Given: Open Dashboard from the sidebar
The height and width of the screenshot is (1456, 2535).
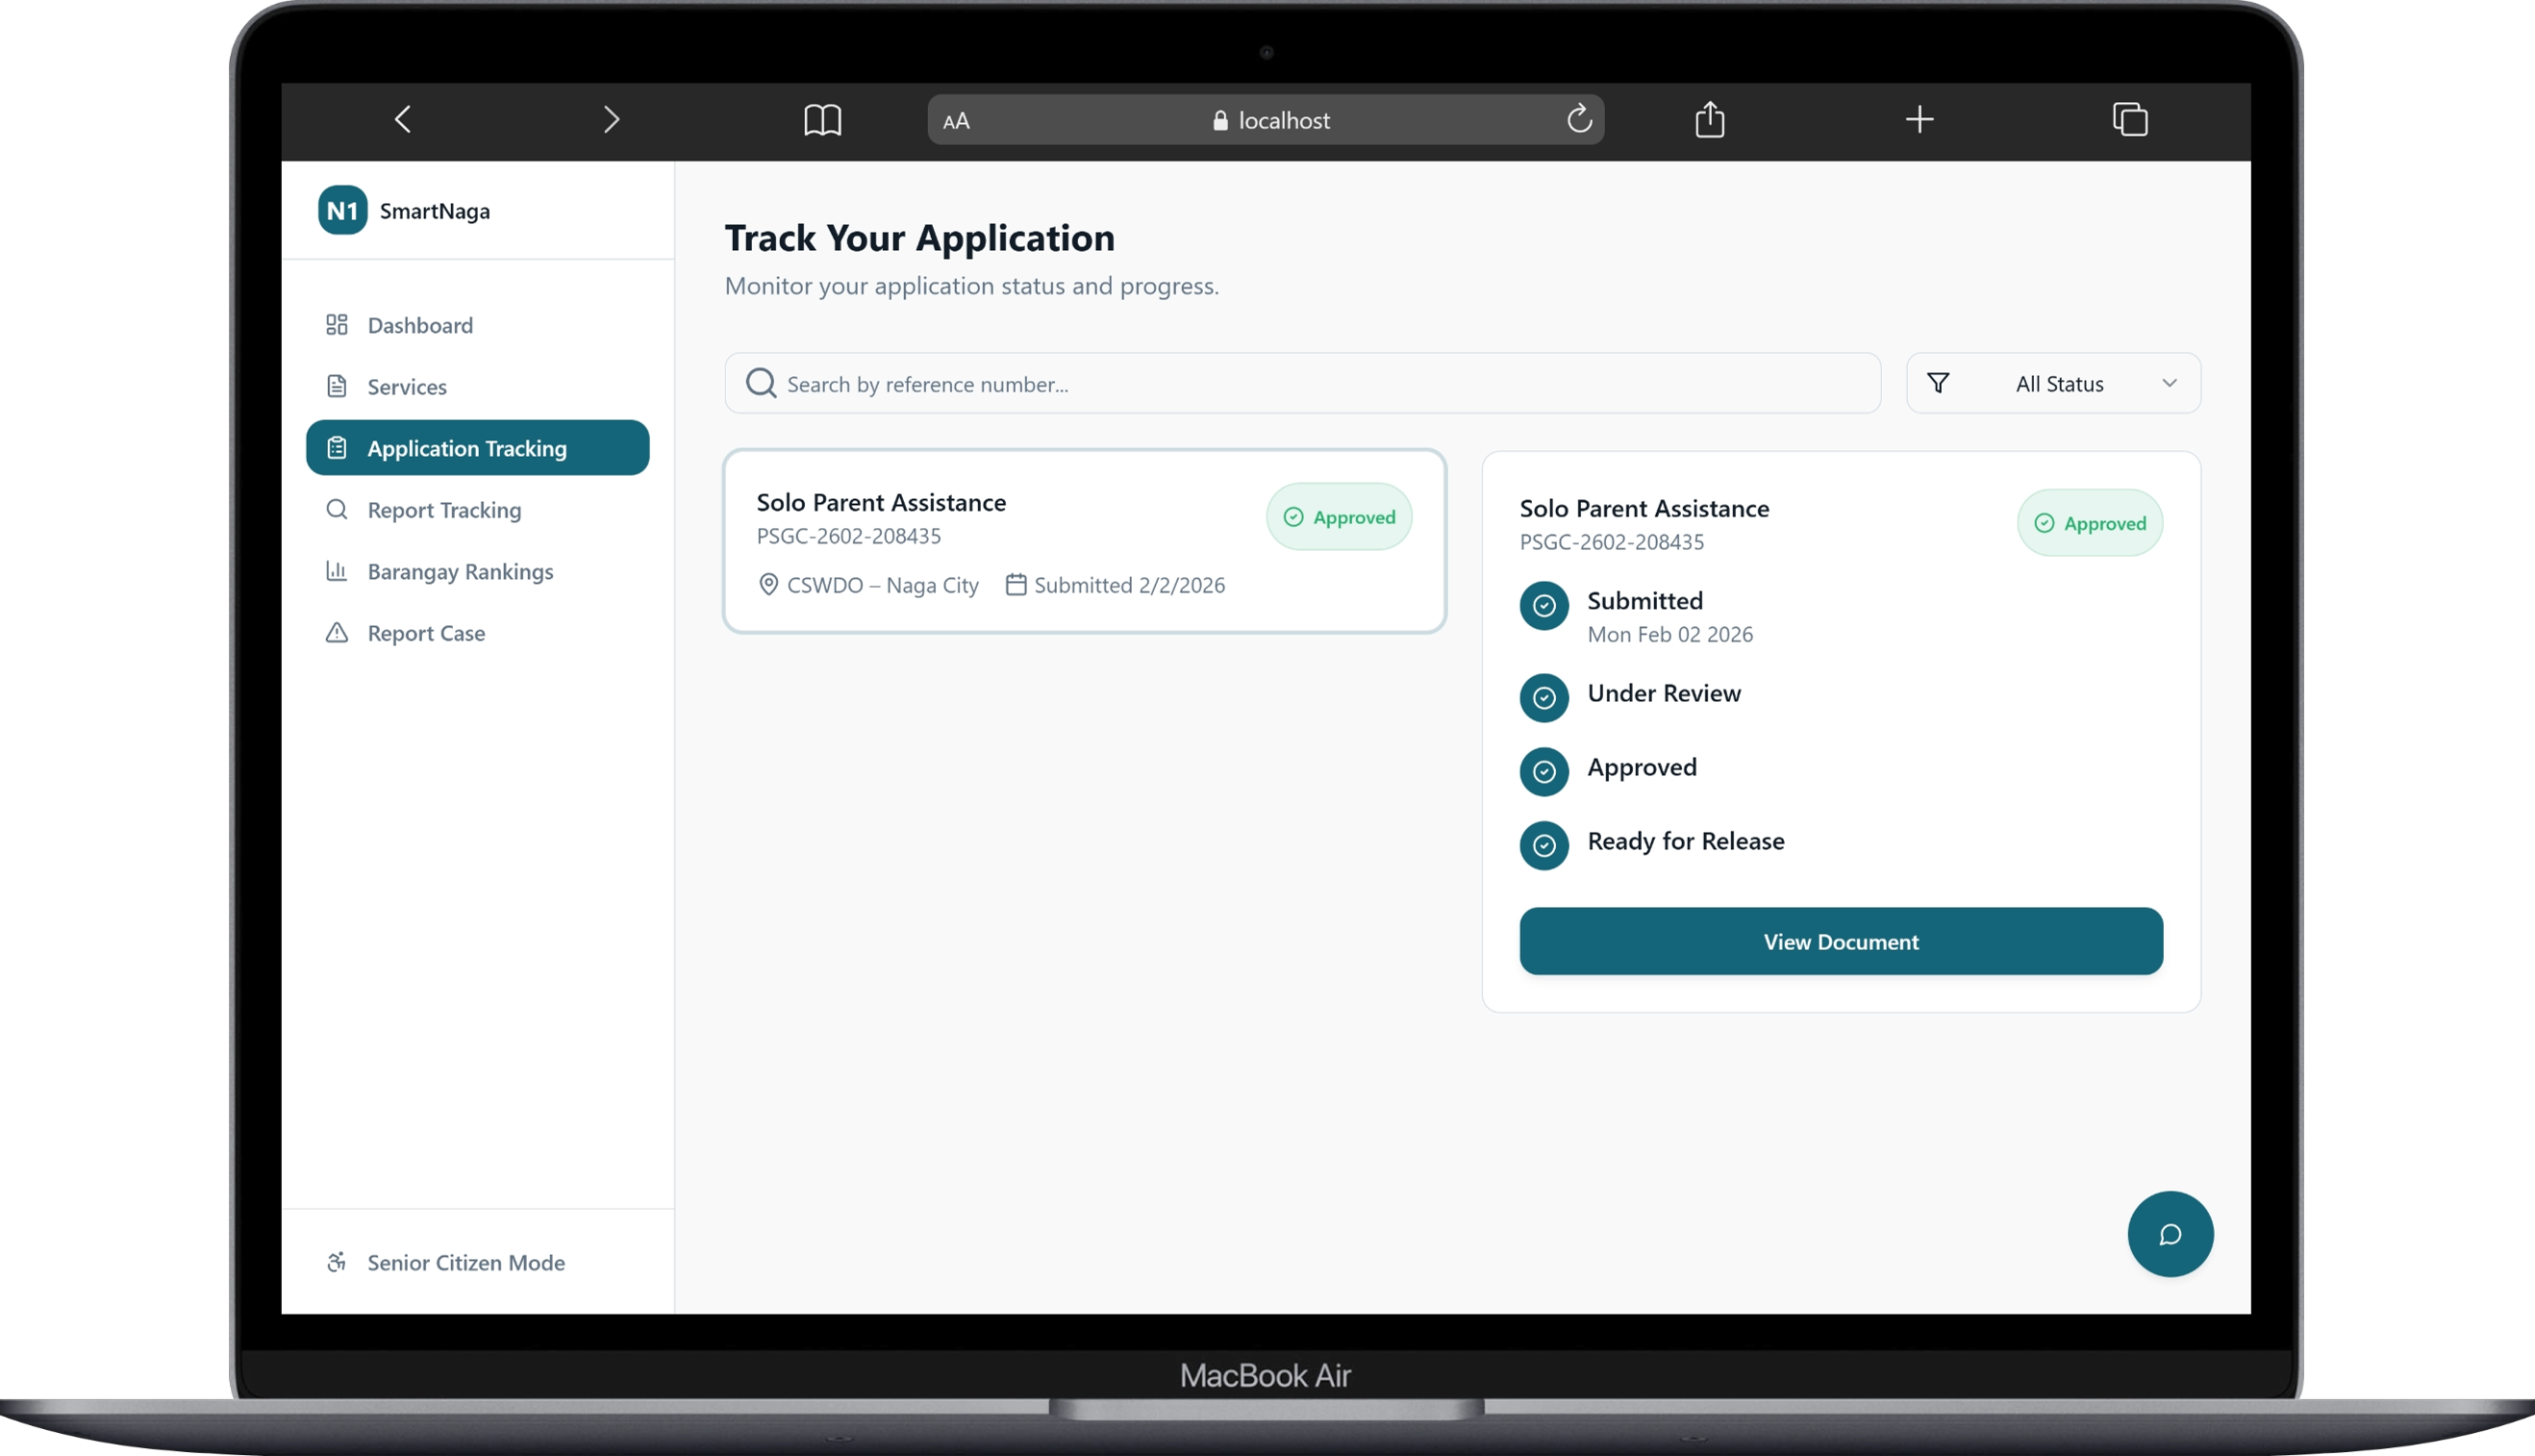Looking at the screenshot, I should [x=477, y=325].
